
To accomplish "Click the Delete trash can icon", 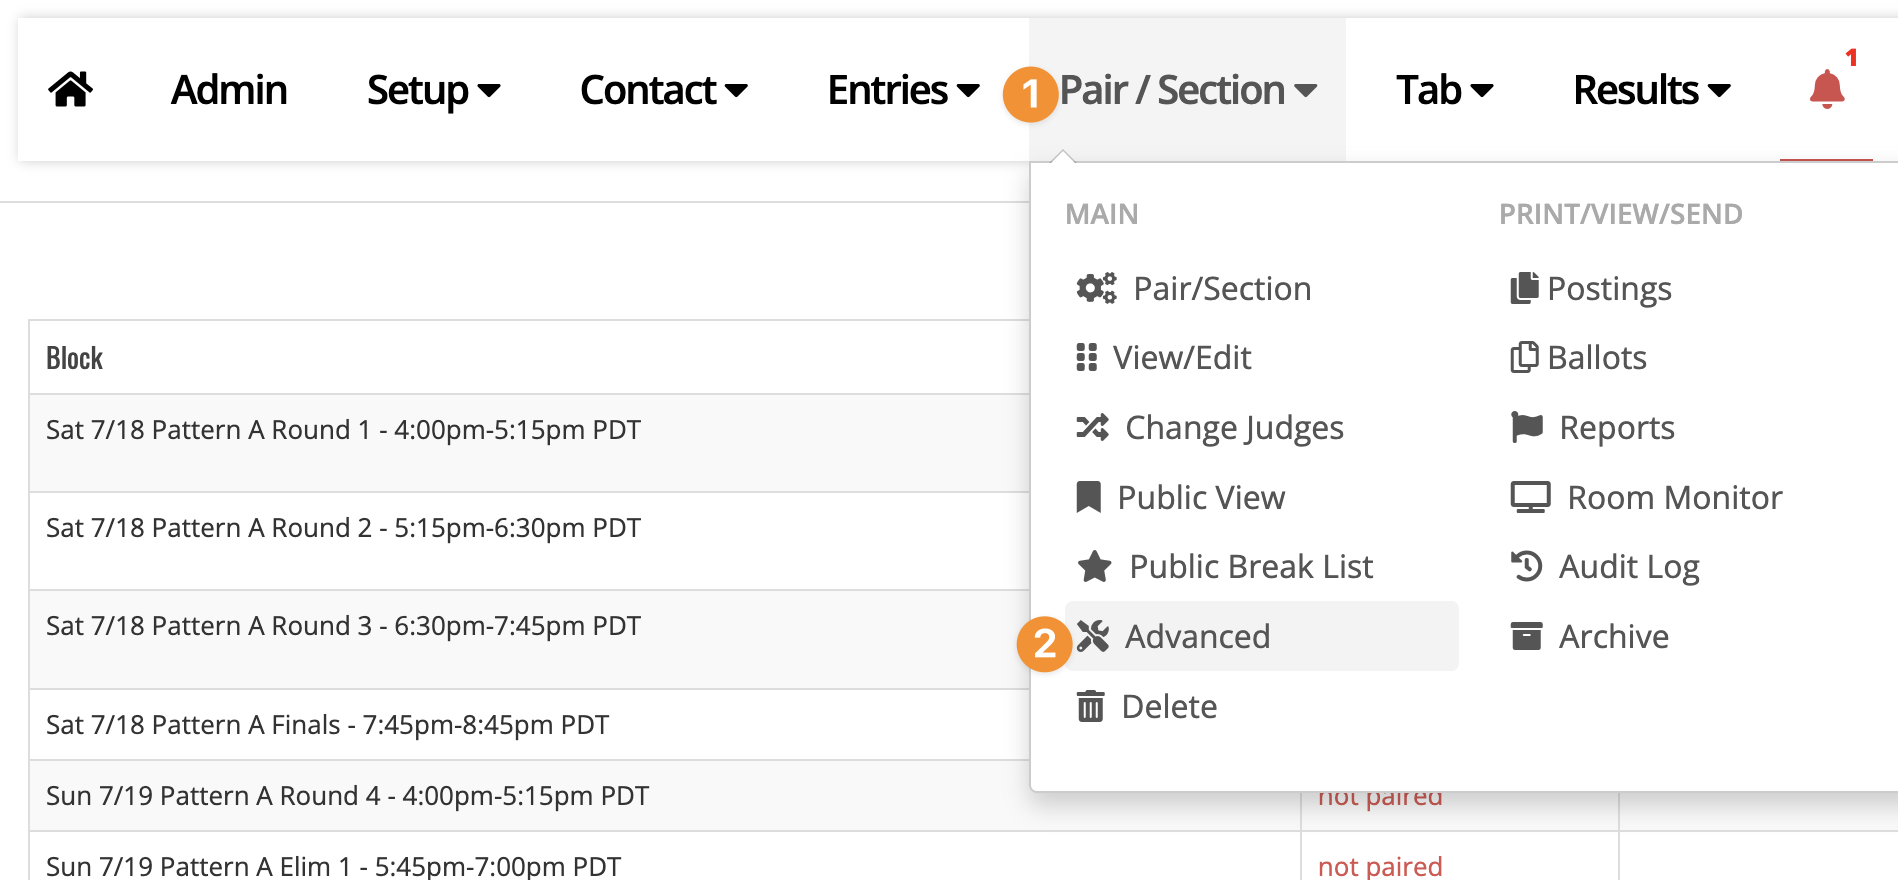I will [1090, 706].
